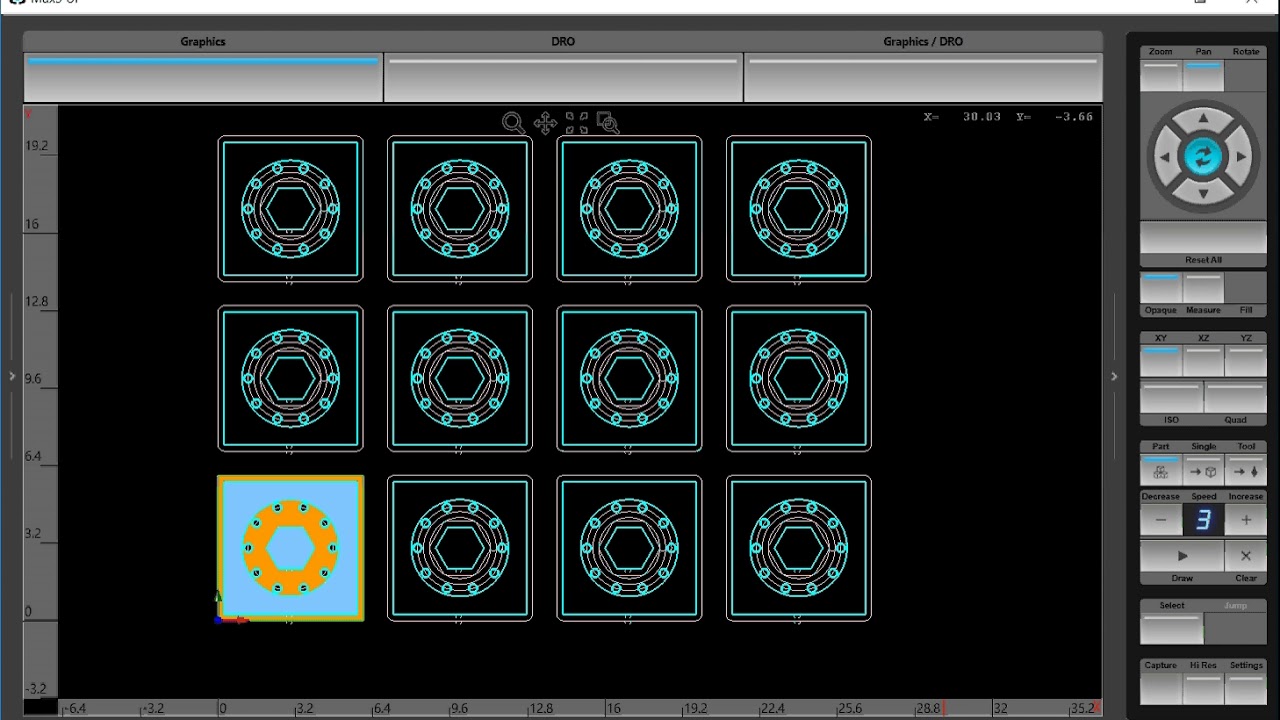Viewport: 1280px width, 720px height.
Task: Switch to the Quad view
Action: point(1235,397)
